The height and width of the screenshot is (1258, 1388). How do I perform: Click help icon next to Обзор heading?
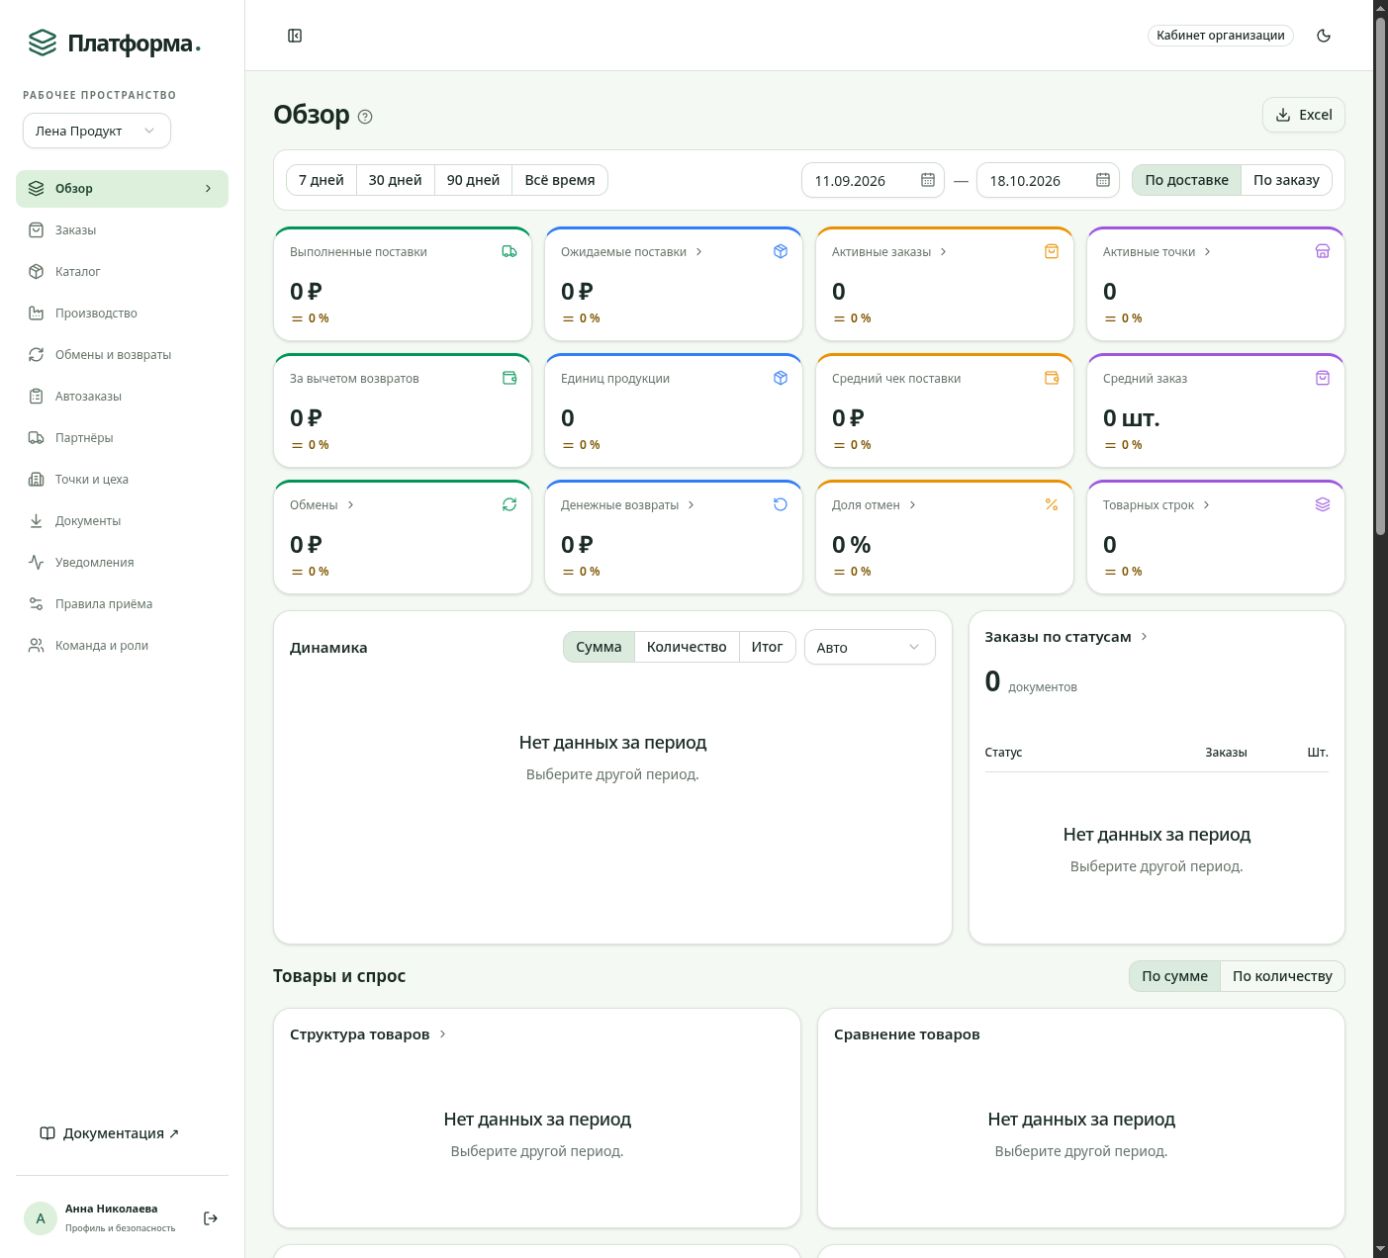click(365, 117)
